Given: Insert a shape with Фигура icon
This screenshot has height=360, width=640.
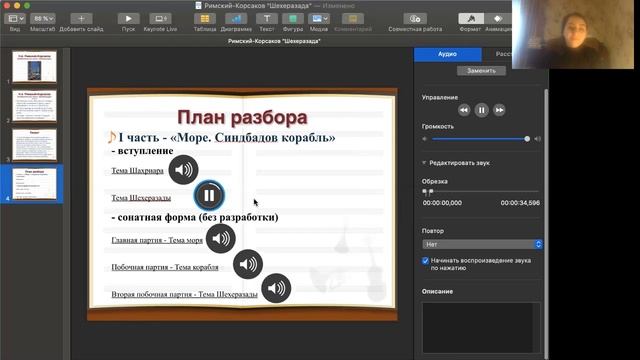Looking at the screenshot, I should [x=293, y=19].
